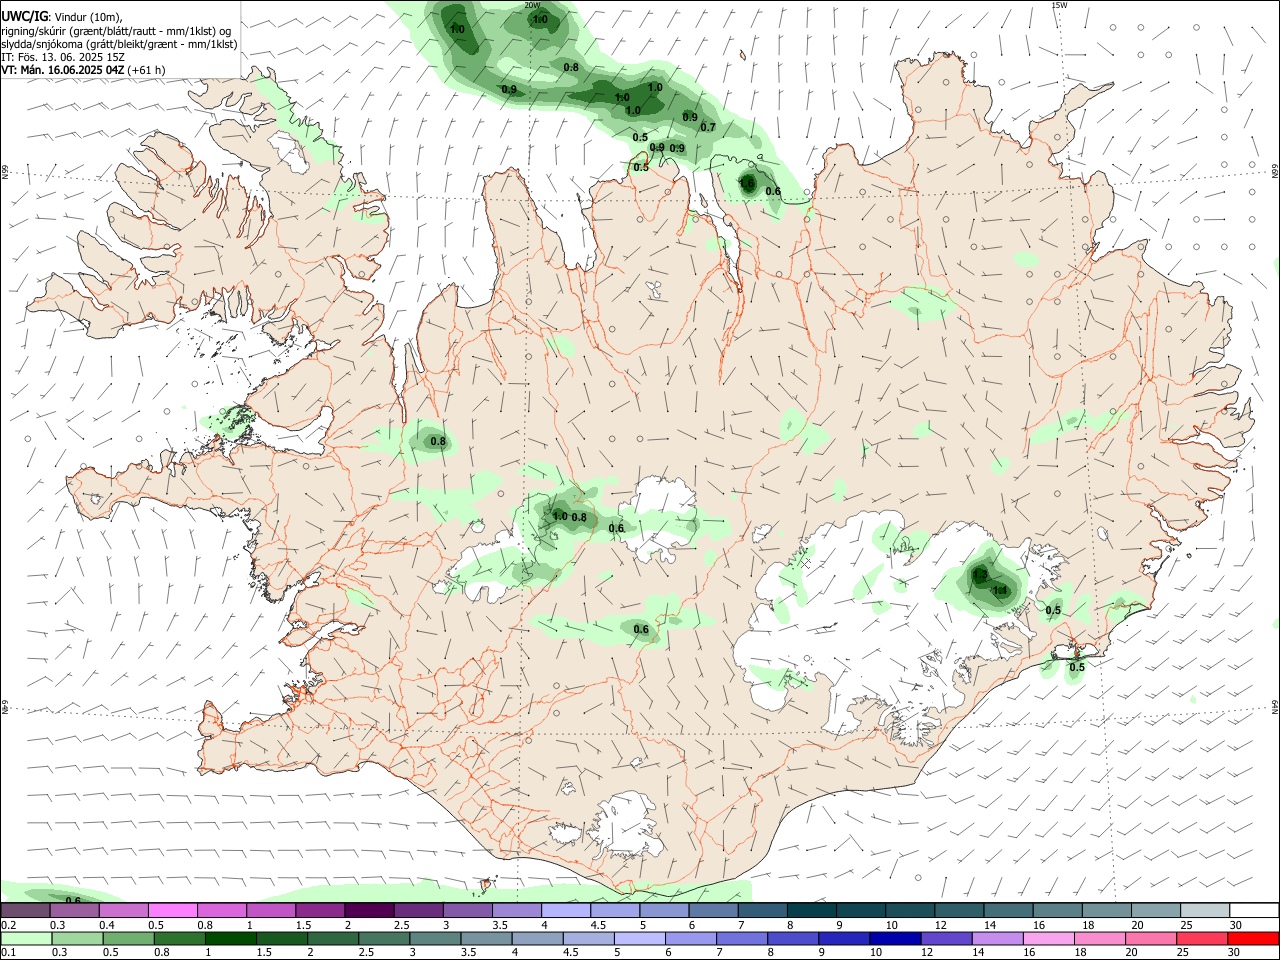Click the 15W longitude label
The width and height of the screenshot is (1280, 960).
point(1059,5)
